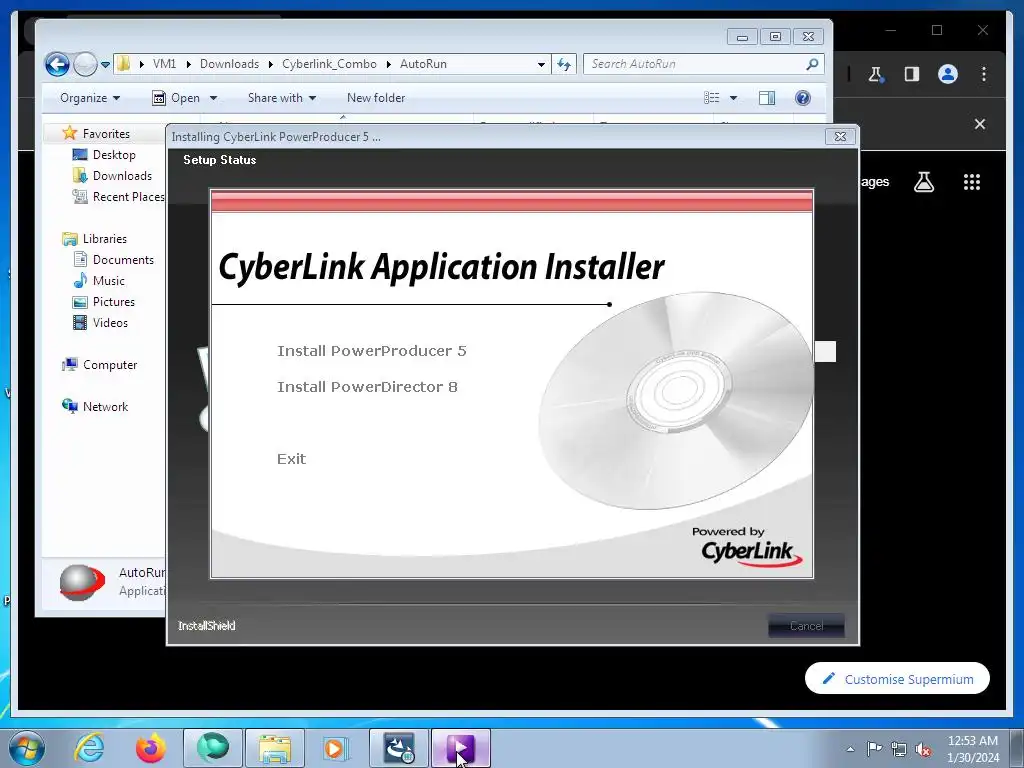Switch to installer setup taskbar icon

tap(399, 748)
